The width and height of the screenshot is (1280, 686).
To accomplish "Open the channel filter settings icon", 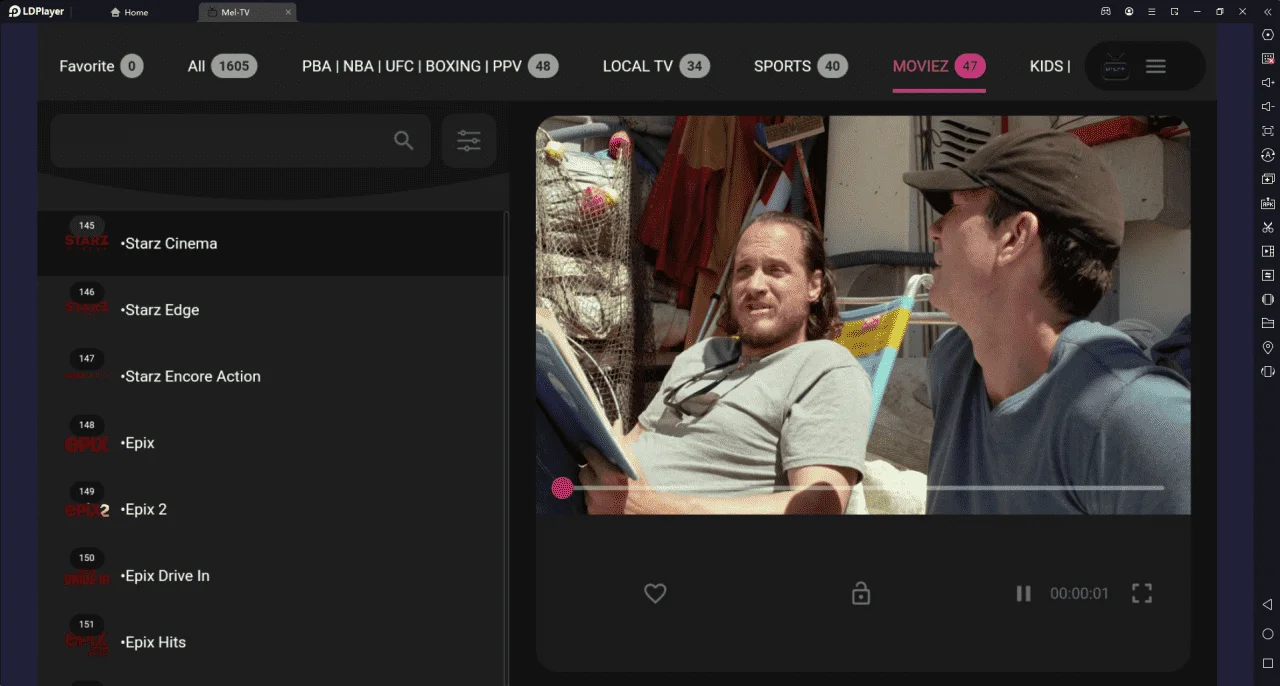I will [x=469, y=140].
